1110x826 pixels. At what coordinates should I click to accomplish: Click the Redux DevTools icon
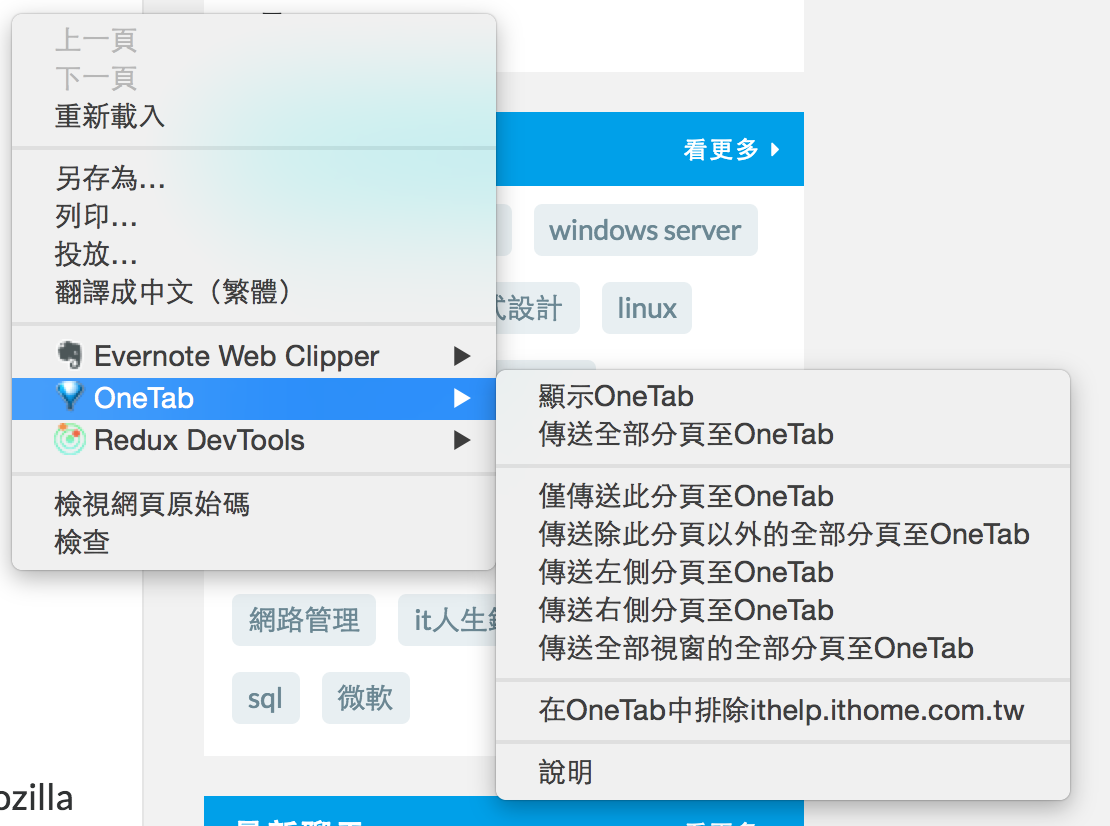pyautogui.click(x=69, y=440)
